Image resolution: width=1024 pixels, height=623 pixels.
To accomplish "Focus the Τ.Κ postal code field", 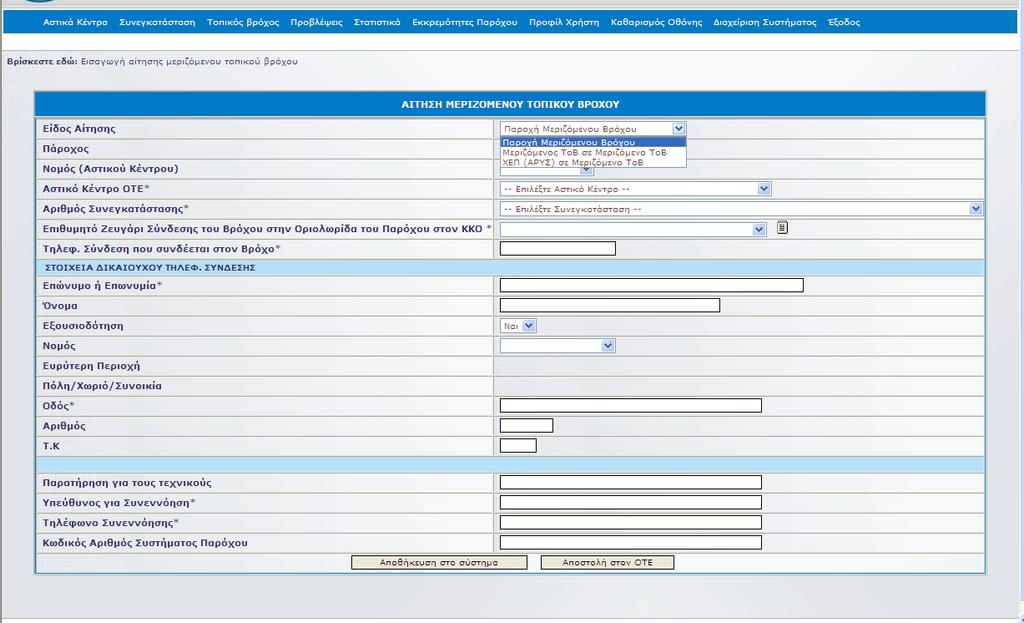I will (x=519, y=445).
